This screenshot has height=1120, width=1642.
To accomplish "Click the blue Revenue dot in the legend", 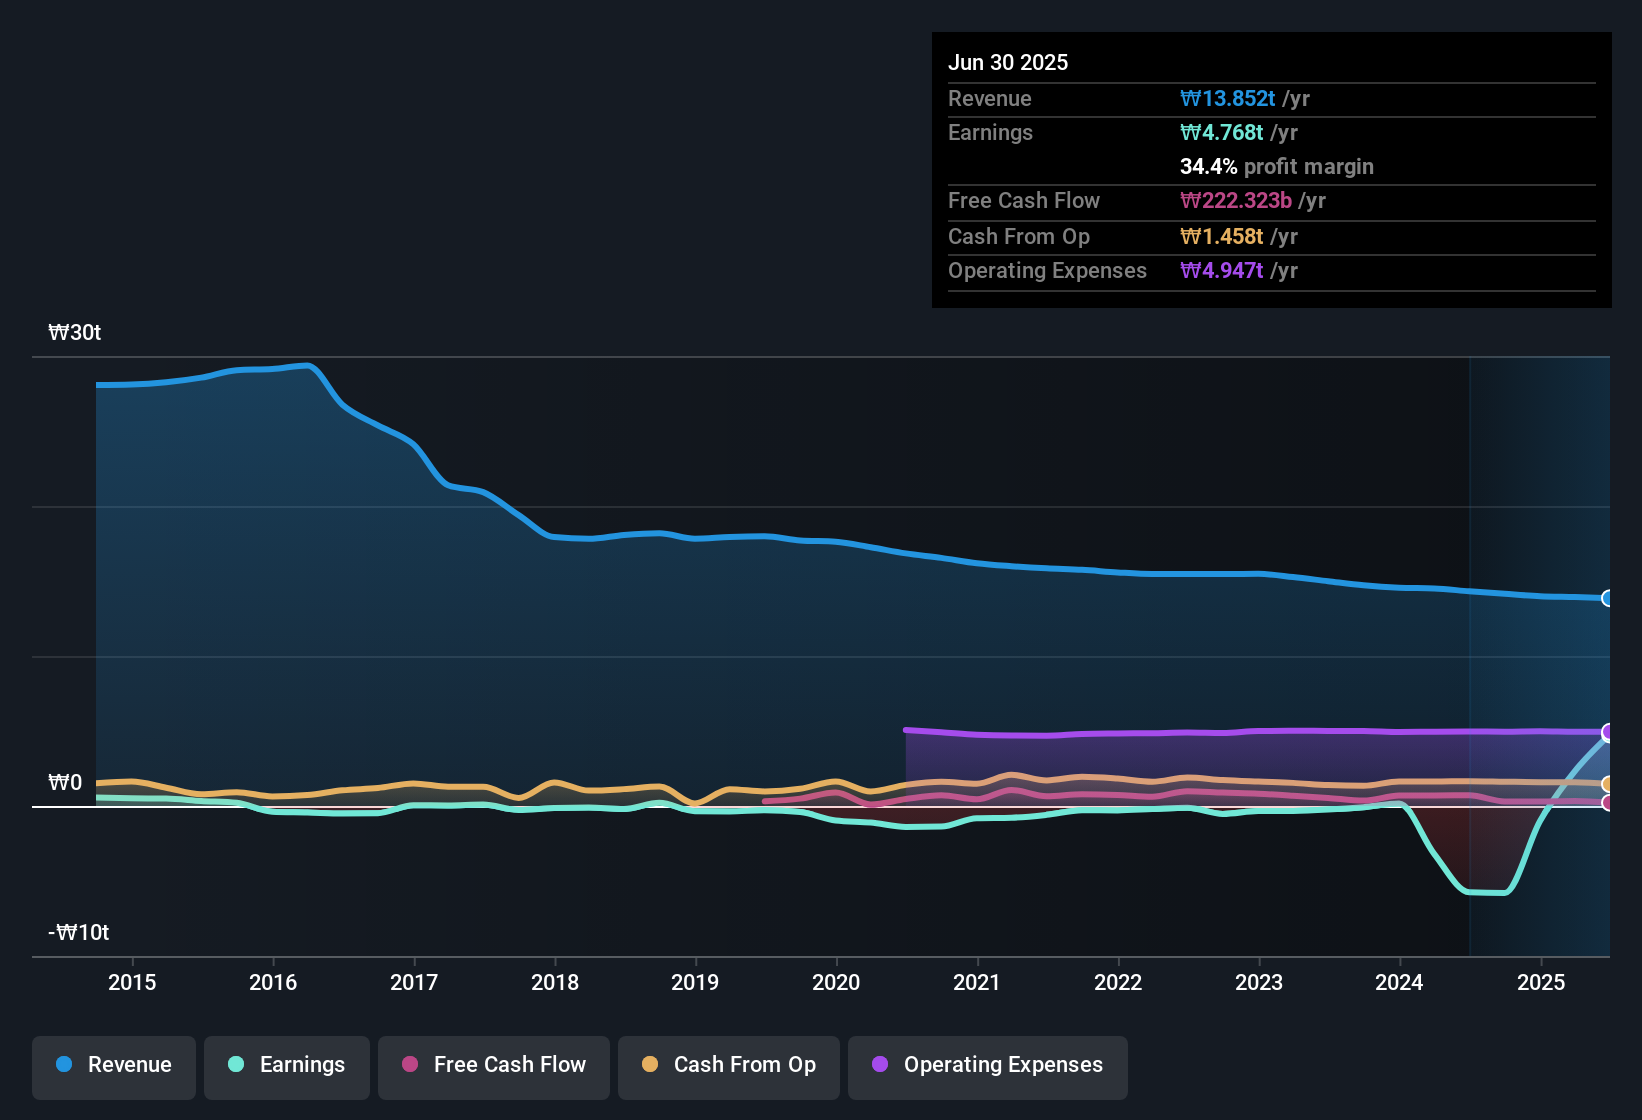I will (x=63, y=1065).
